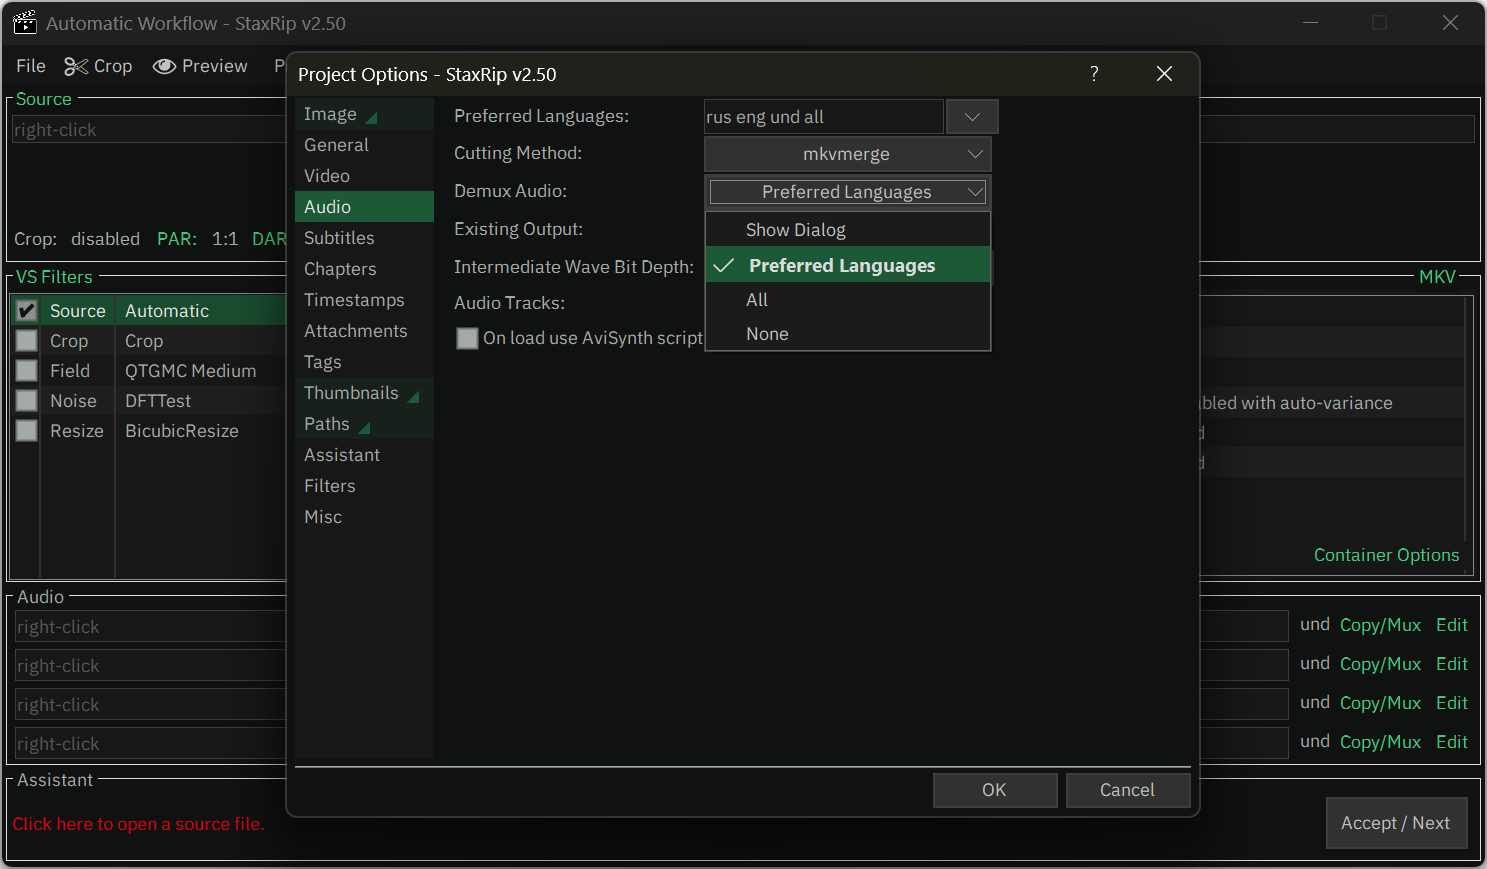Enable the Noise filter checkbox
The width and height of the screenshot is (1487, 869).
coord(27,401)
